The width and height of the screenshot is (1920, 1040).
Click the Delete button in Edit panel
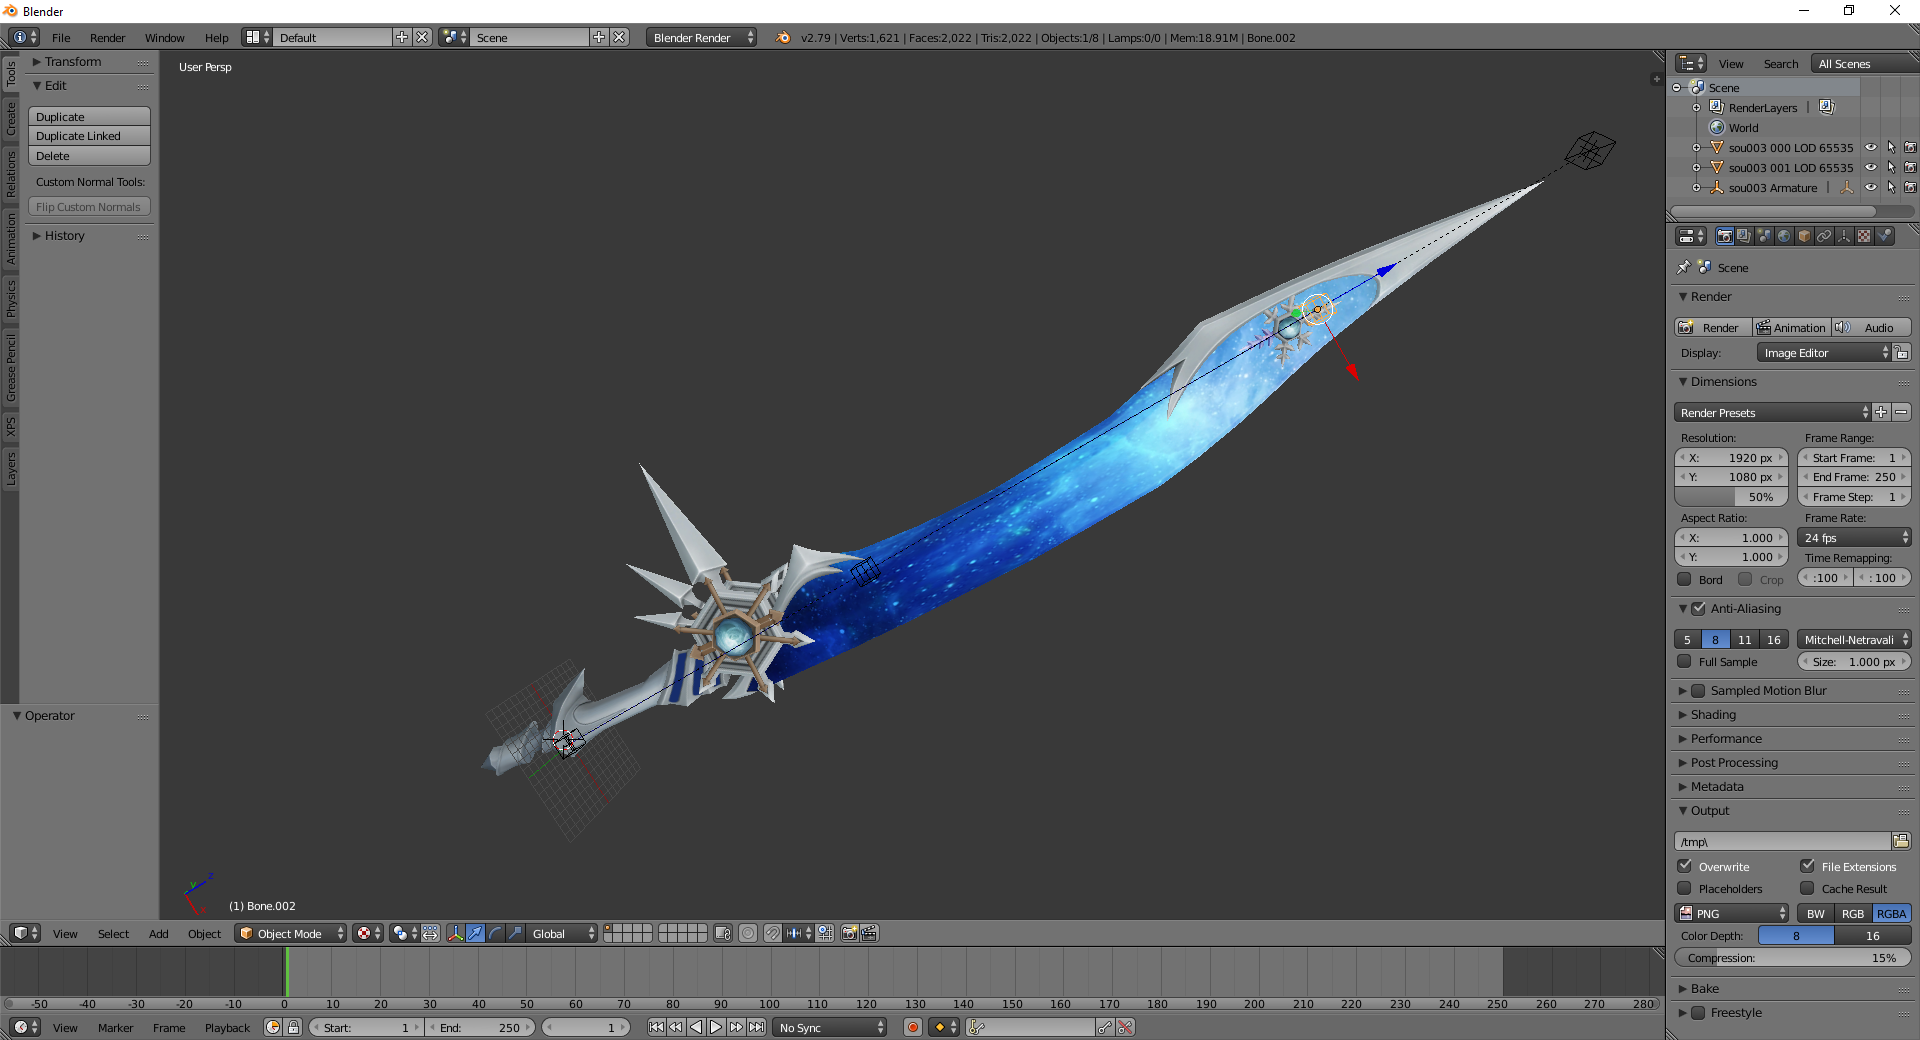coord(89,156)
